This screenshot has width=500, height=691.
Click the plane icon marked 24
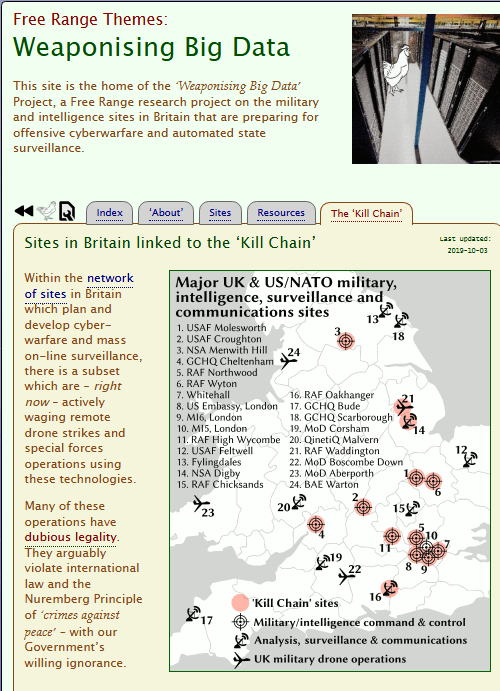pos(289,362)
